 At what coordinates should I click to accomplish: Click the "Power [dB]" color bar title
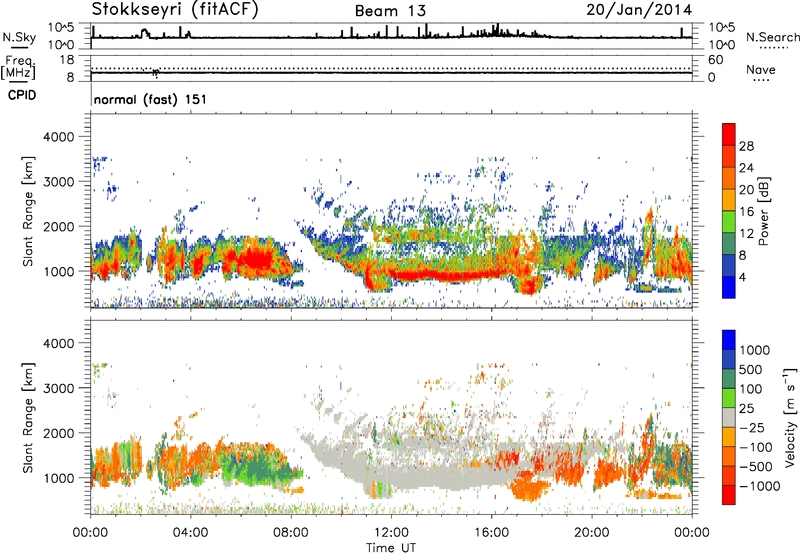[764, 211]
